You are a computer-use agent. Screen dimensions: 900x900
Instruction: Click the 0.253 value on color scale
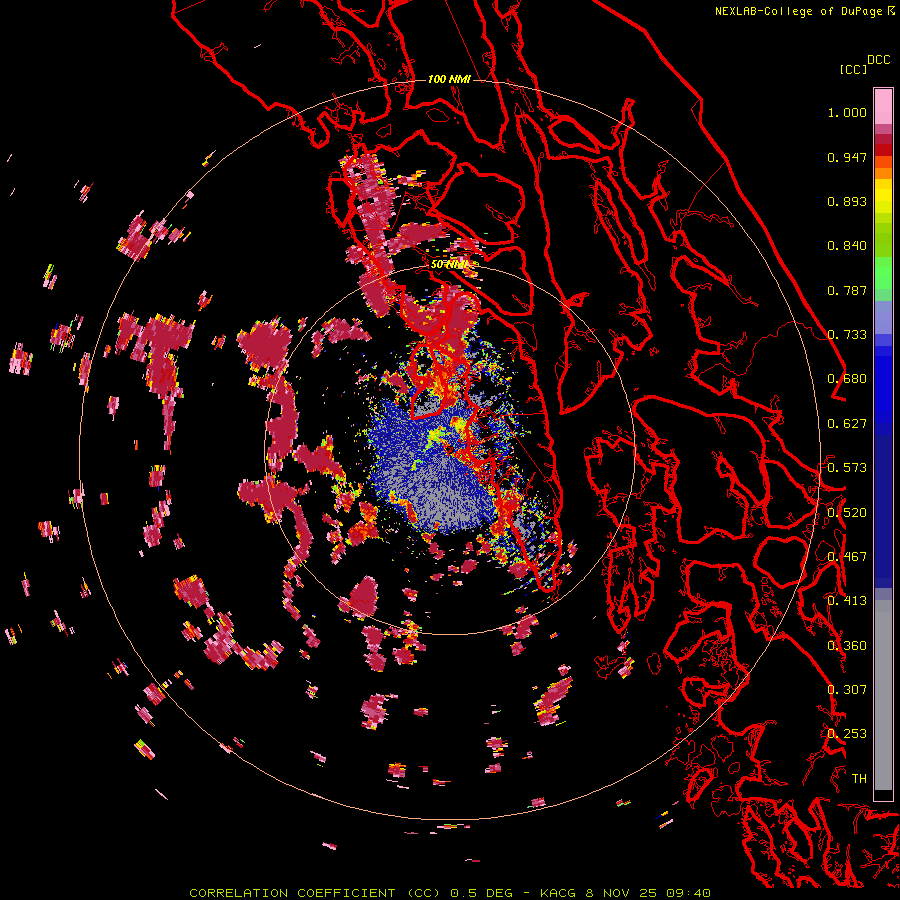click(x=847, y=734)
